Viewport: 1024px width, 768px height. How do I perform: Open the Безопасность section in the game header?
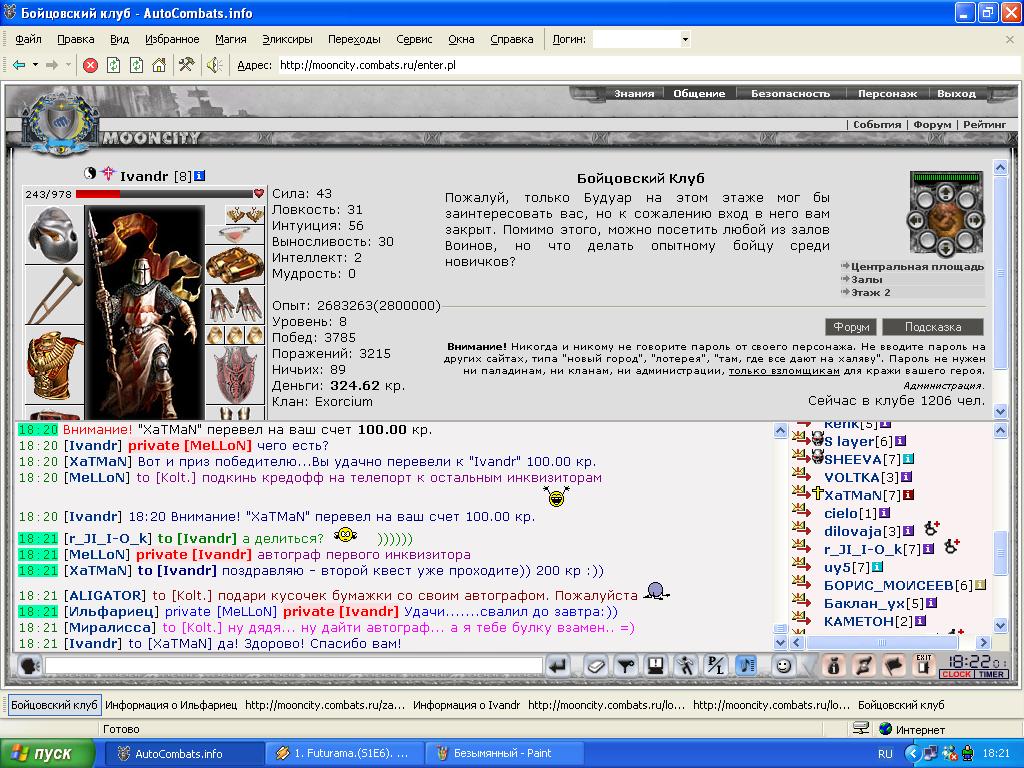790,93
